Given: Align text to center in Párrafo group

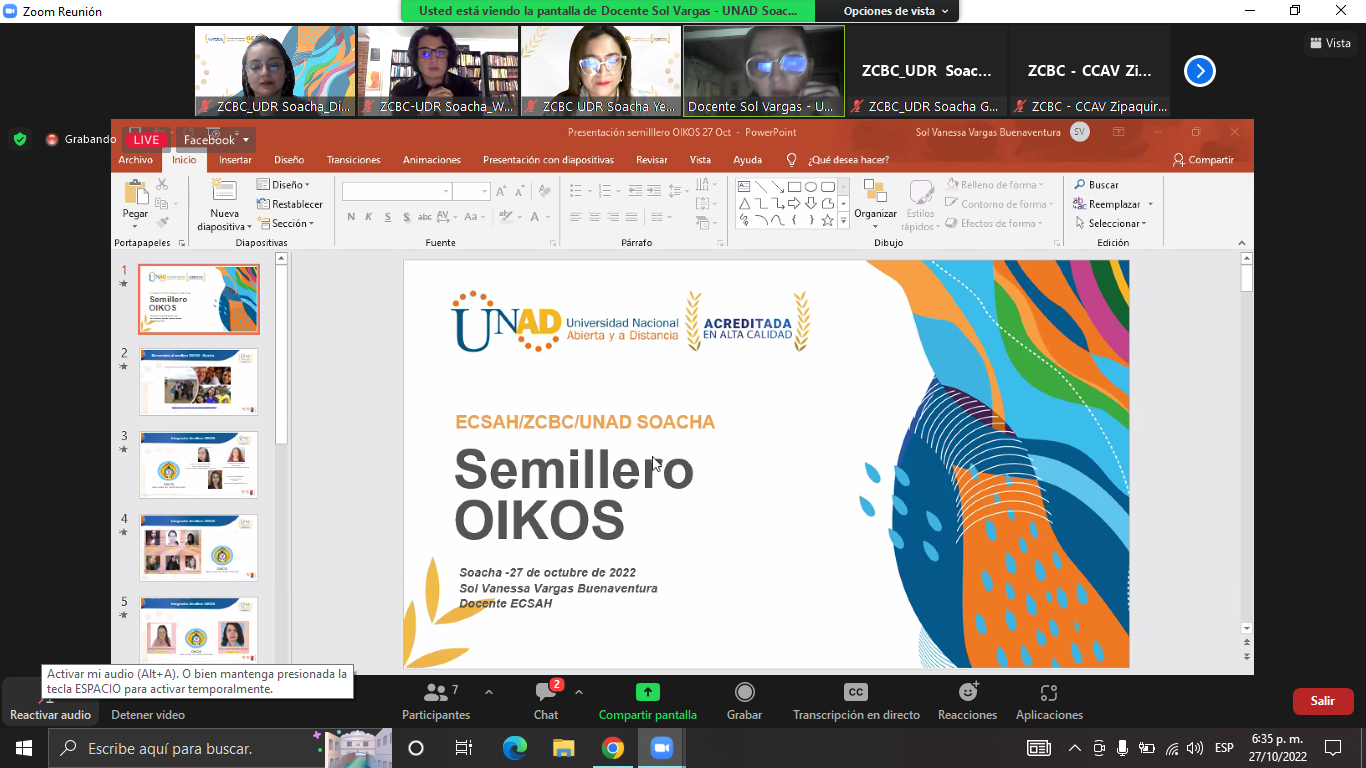Looking at the screenshot, I should [x=594, y=217].
